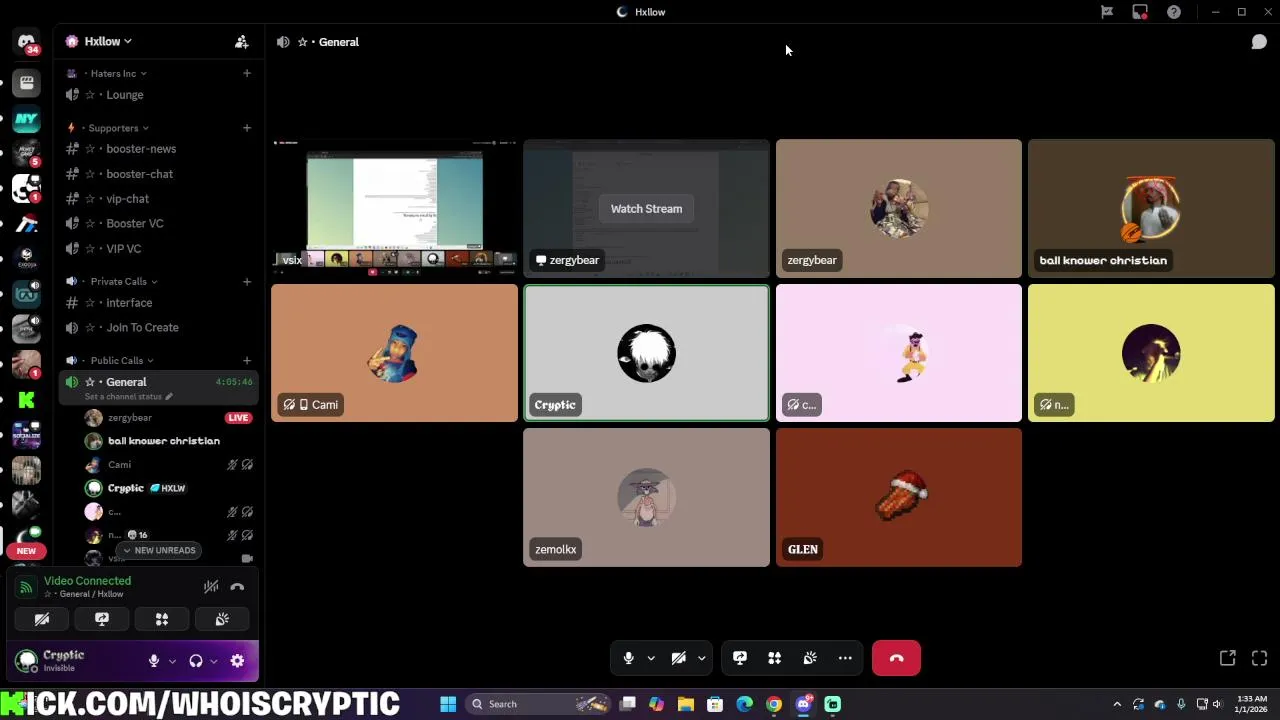This screenshot has width=1280, height=720.
Task: Open more options ellipsis in call controls
Action: click(x=845, y=658)
